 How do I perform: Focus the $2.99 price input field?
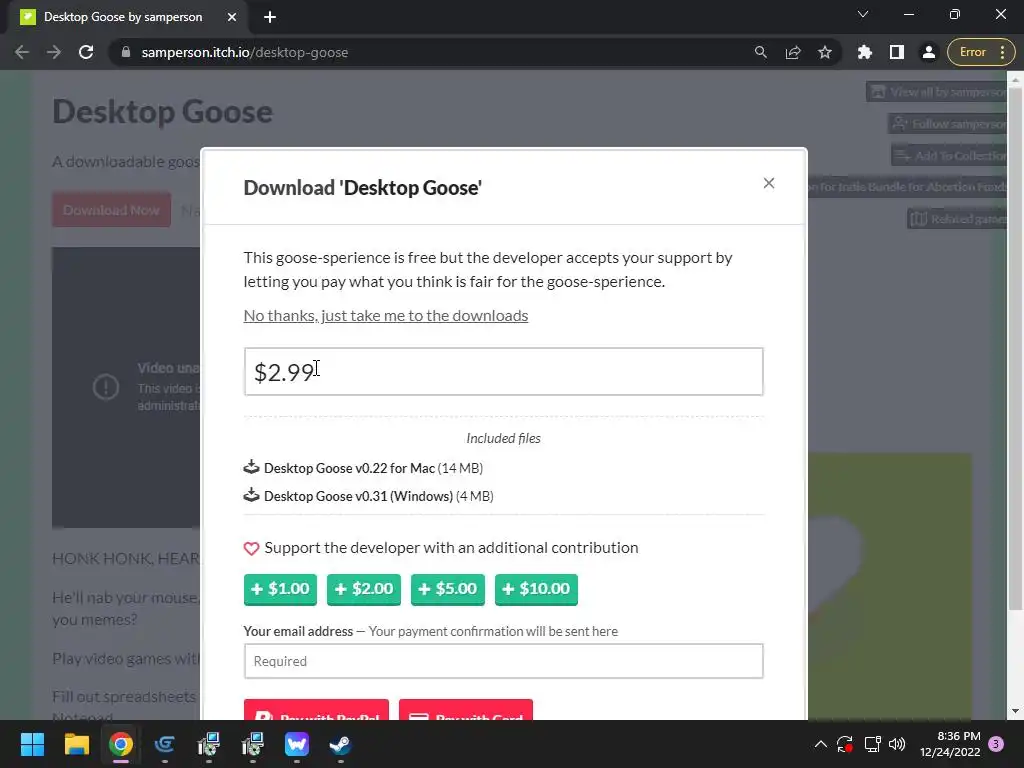tap(504, 372)
